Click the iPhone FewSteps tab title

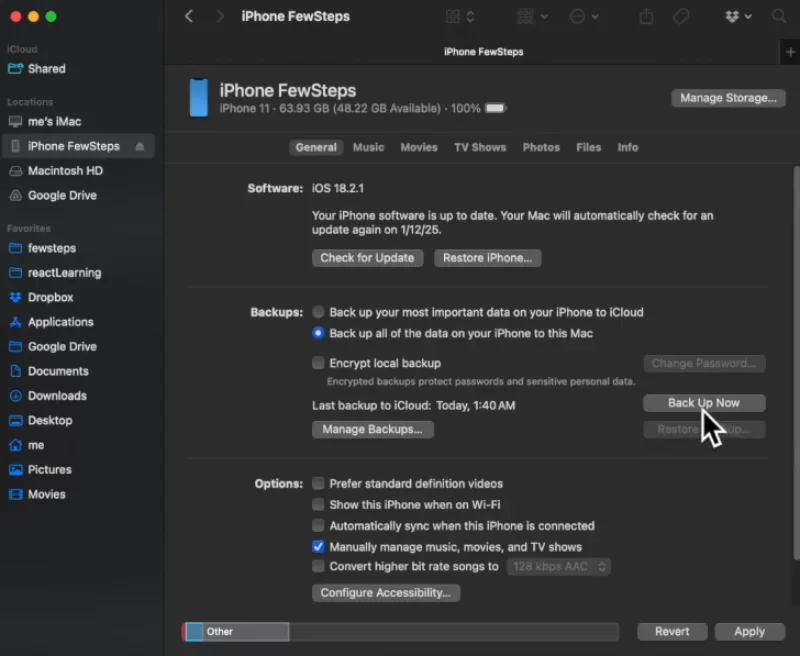483,52
